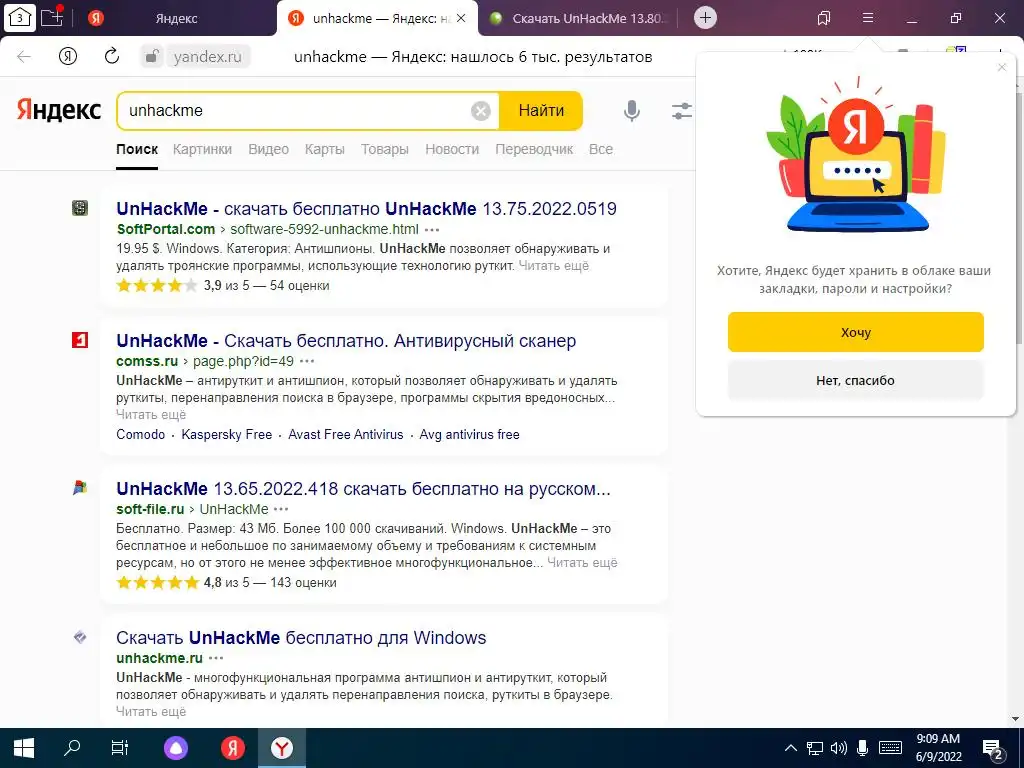The height and width of the screenshot is (768, 1024).
Task: Open the Все services tab
Action: coord(601,150)
